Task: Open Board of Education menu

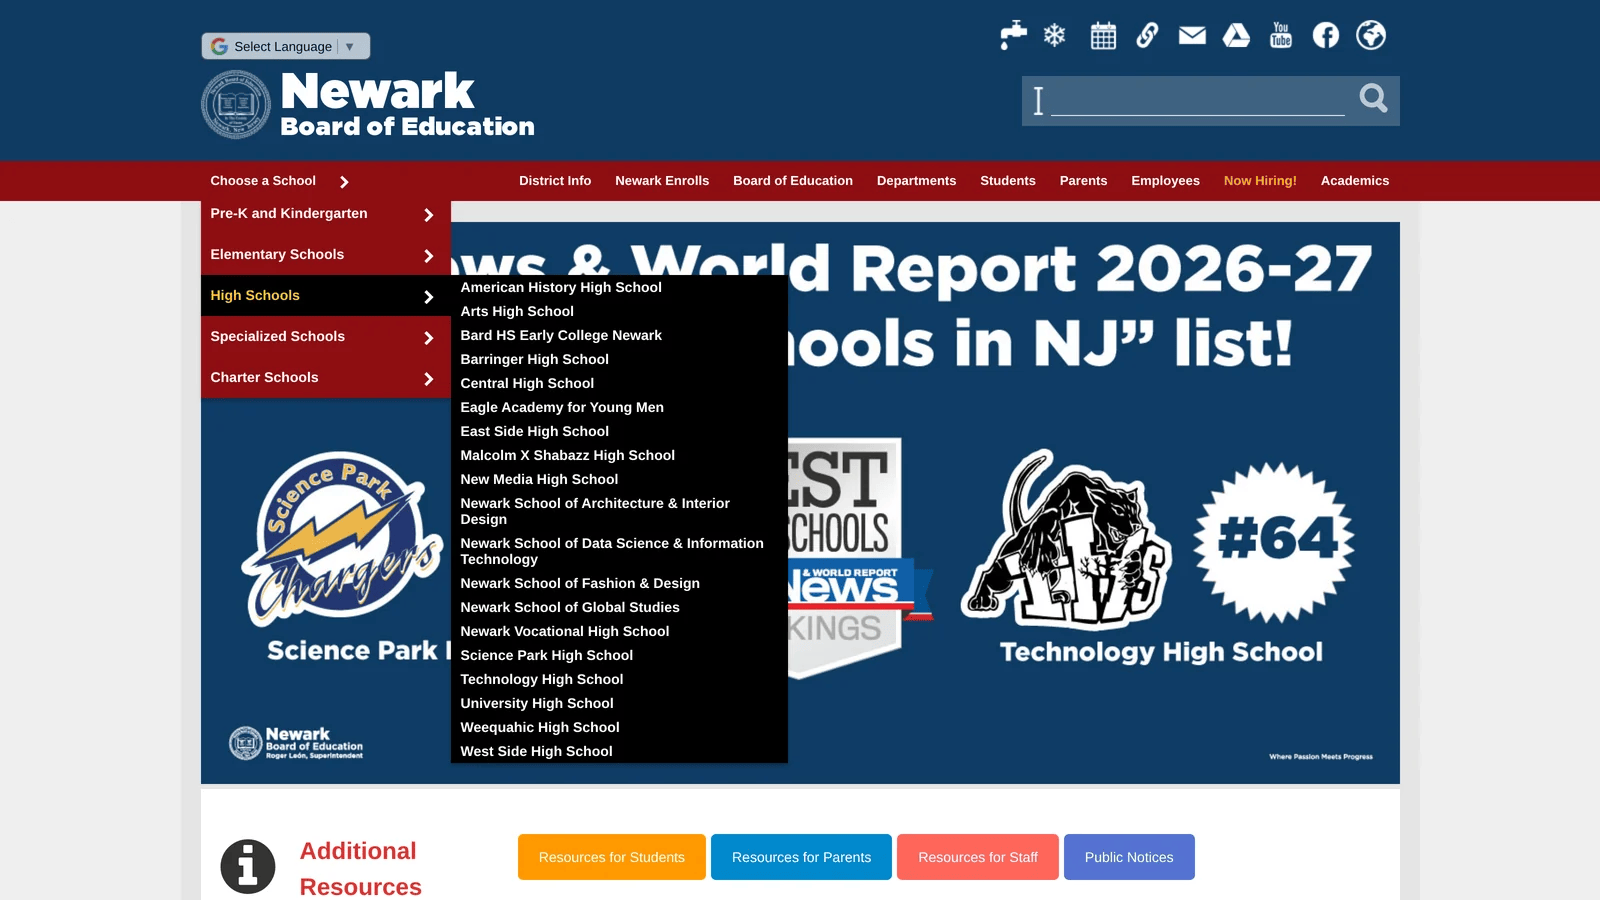Action: pos(793,181)
